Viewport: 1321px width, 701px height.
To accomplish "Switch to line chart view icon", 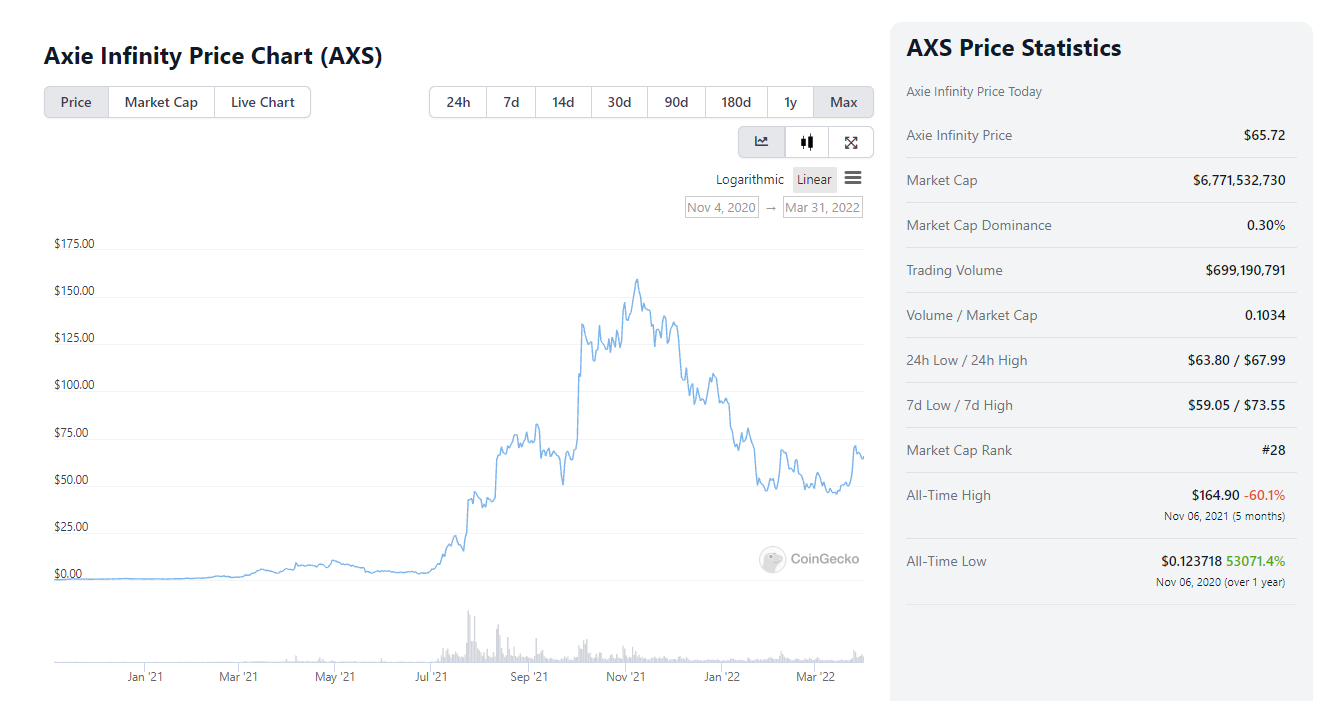I will (762, 142).
